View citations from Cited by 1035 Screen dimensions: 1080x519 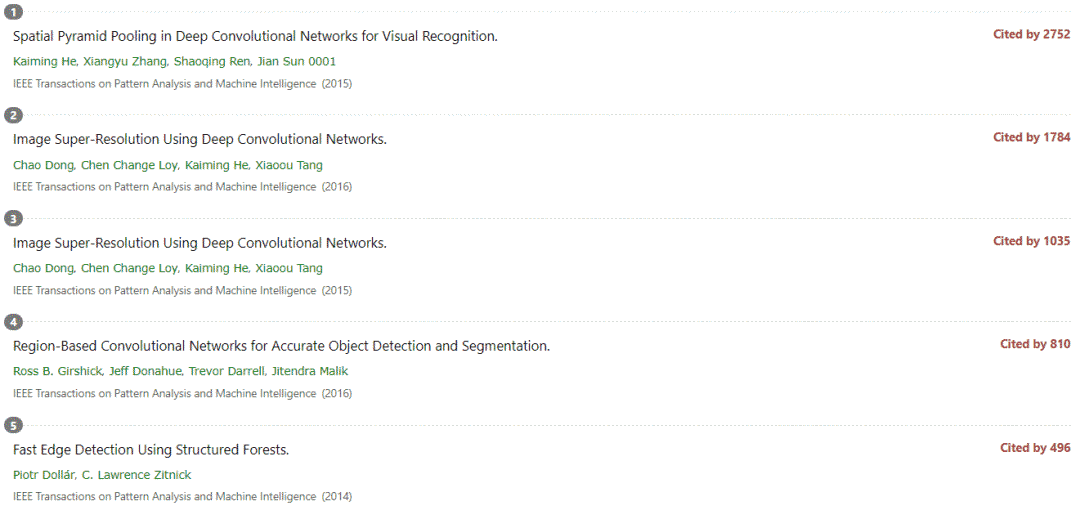1032,241
